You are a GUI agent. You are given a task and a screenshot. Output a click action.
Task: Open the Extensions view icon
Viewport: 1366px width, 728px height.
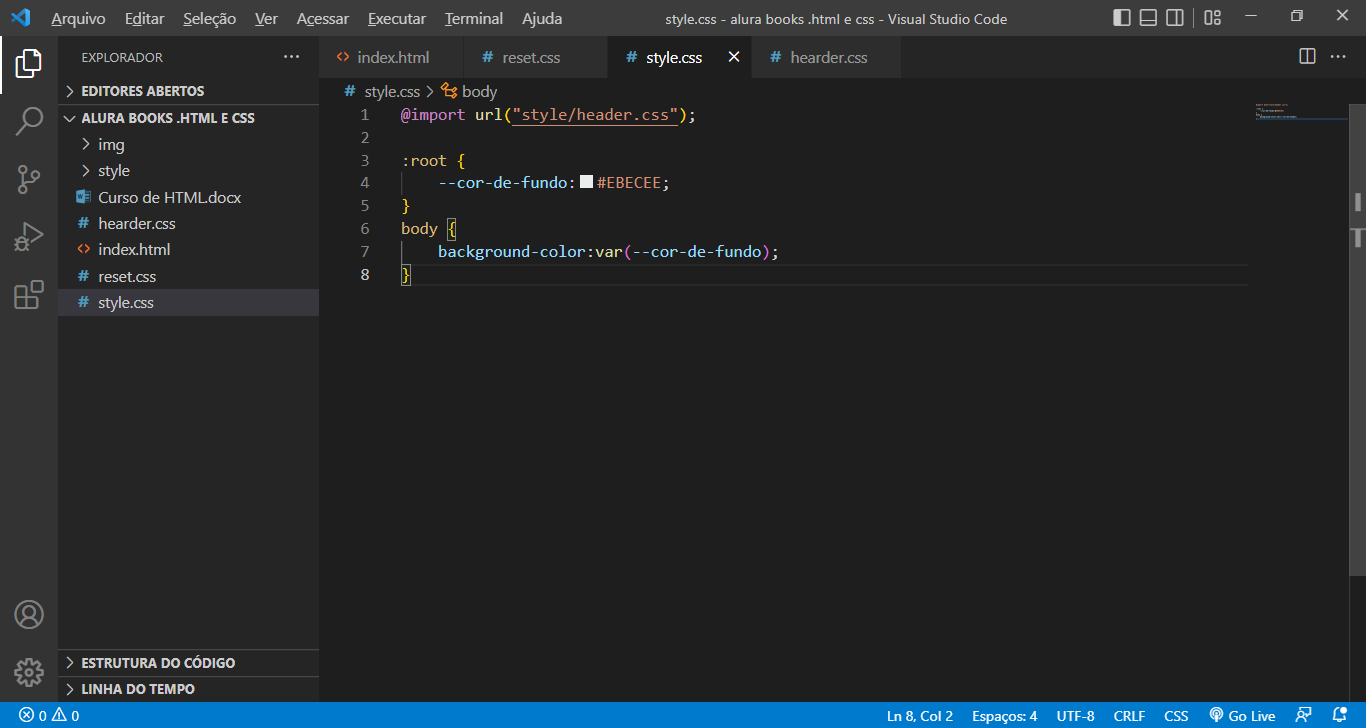(29, 295)
